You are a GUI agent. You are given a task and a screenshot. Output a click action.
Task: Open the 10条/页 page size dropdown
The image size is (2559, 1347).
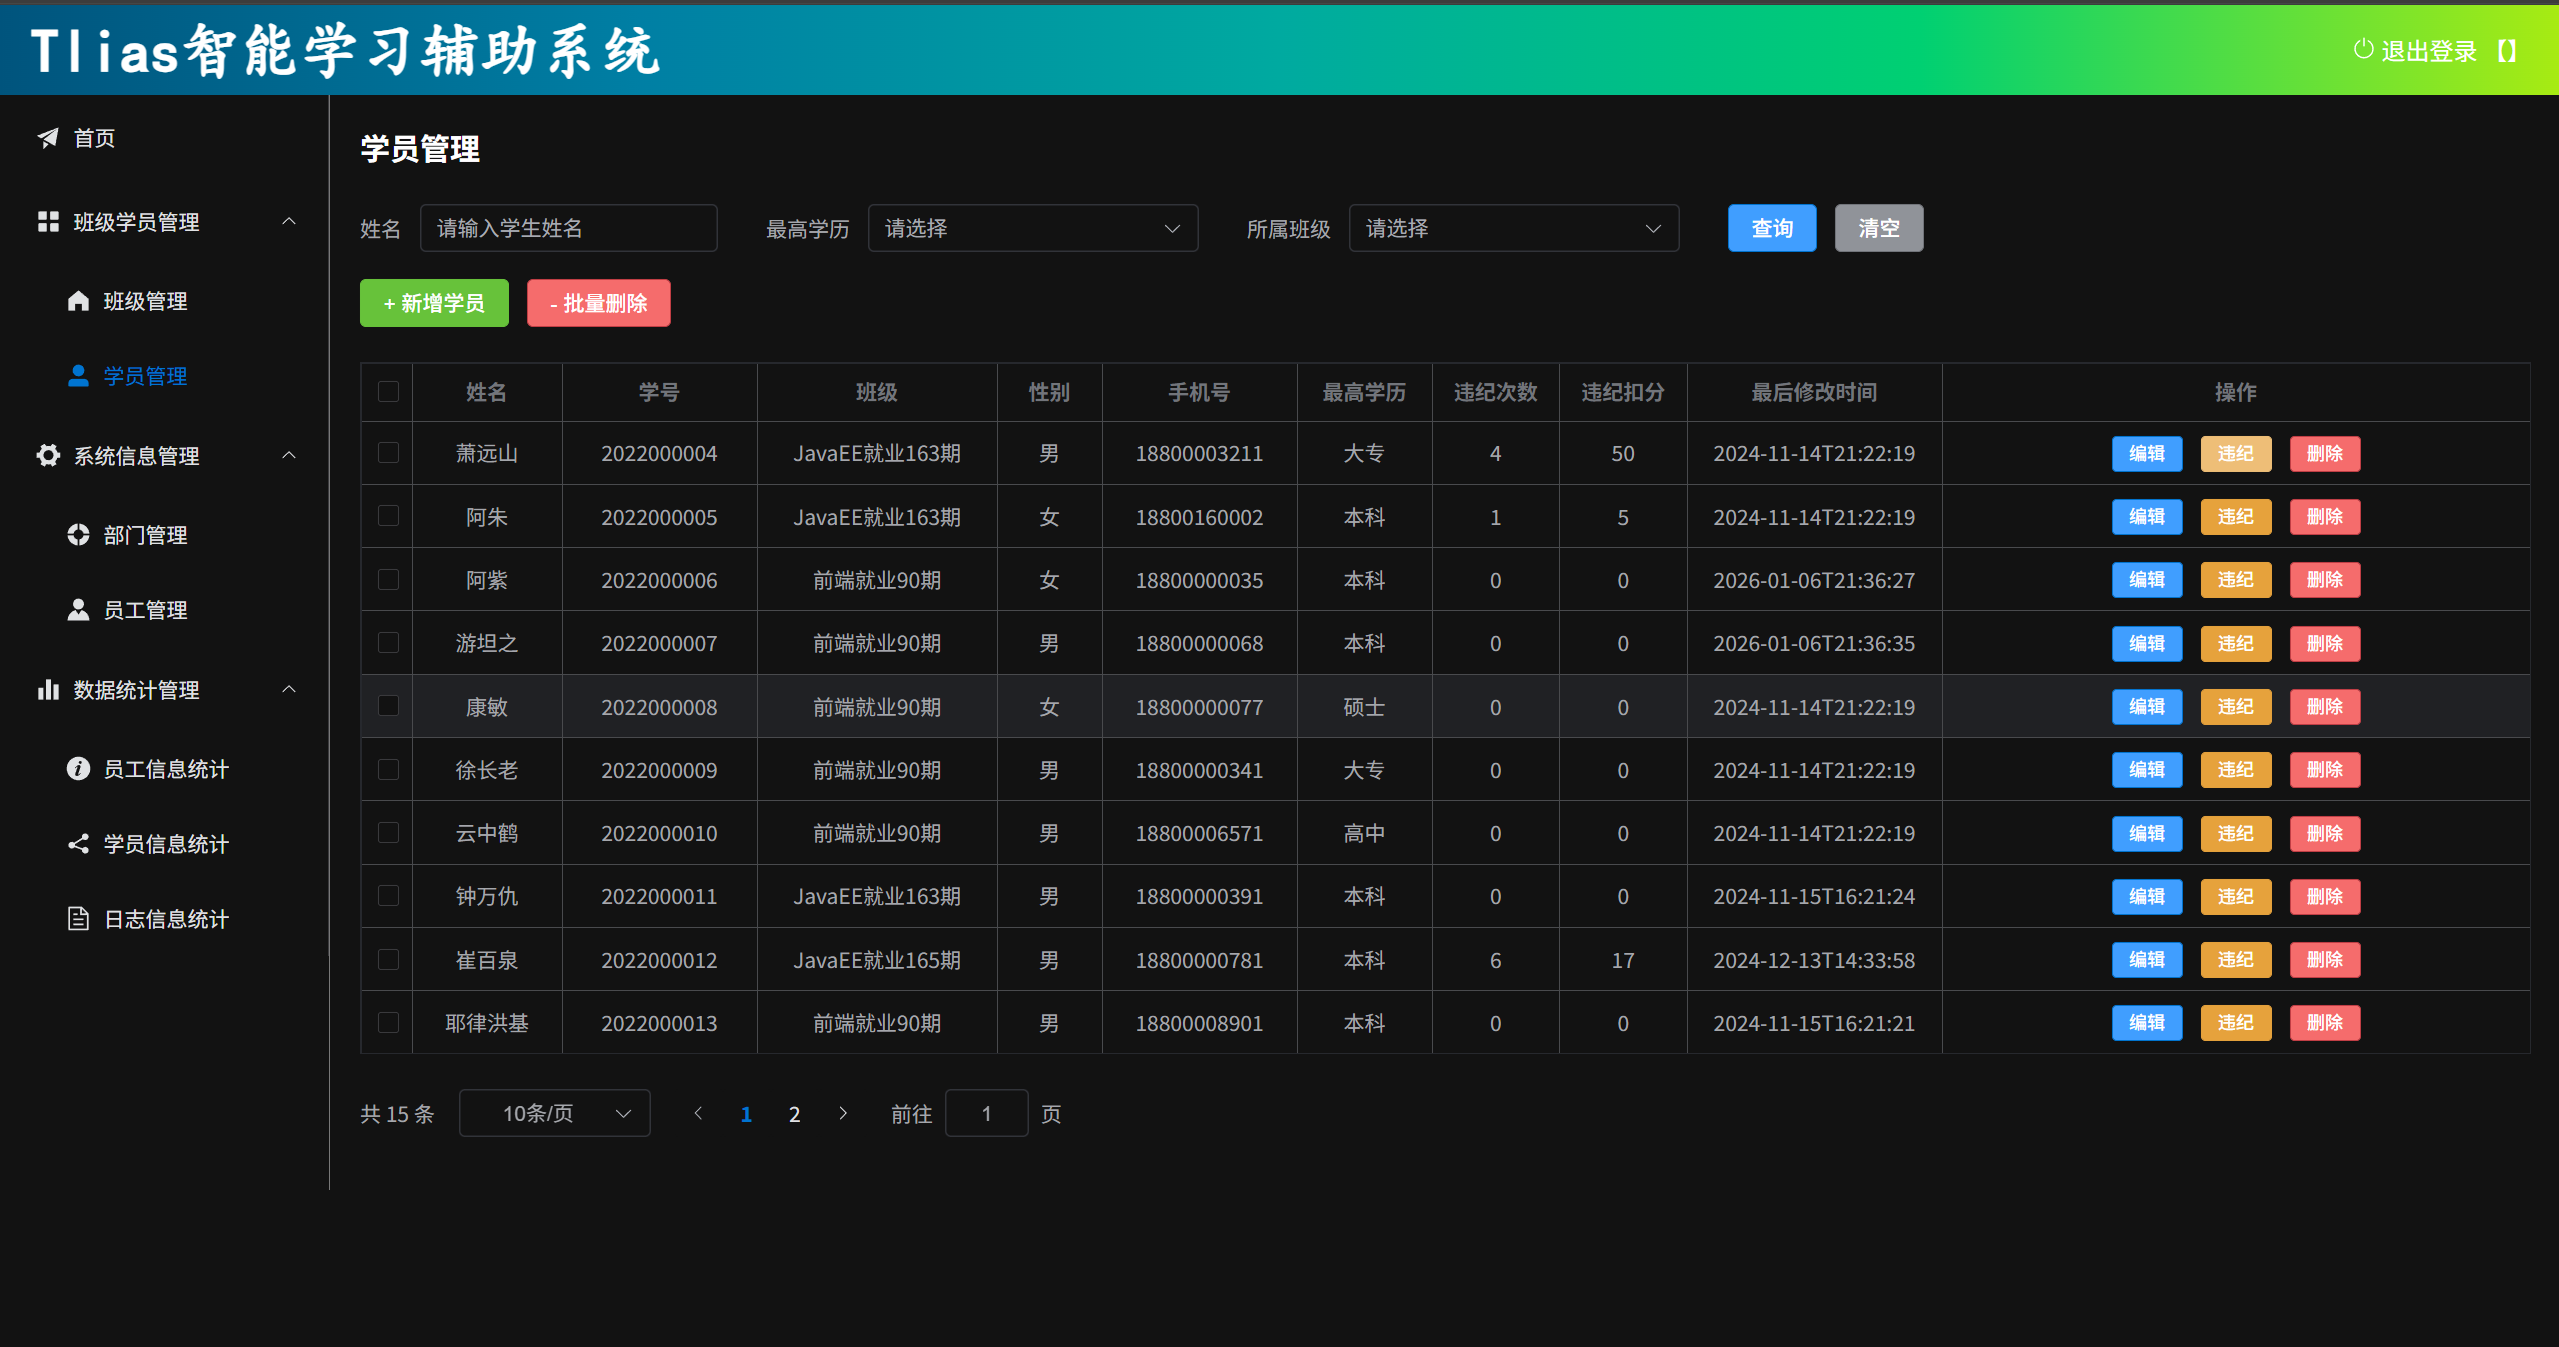click(x=554, y=1114)
